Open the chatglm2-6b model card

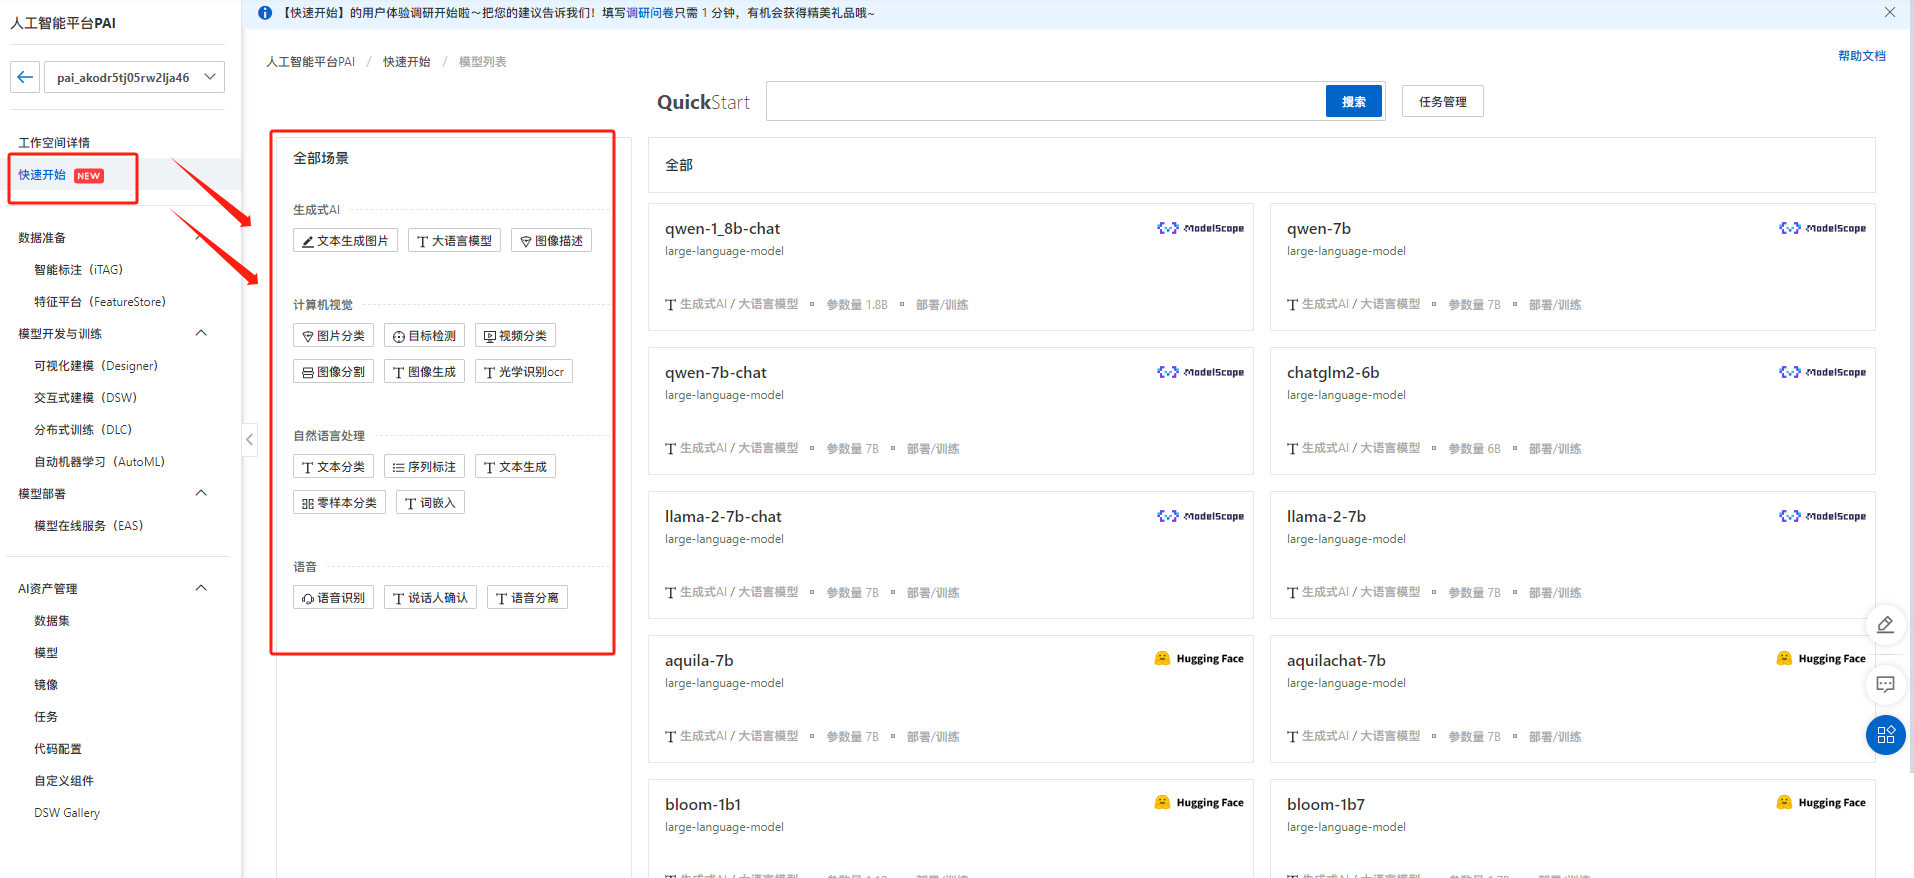1572,411
